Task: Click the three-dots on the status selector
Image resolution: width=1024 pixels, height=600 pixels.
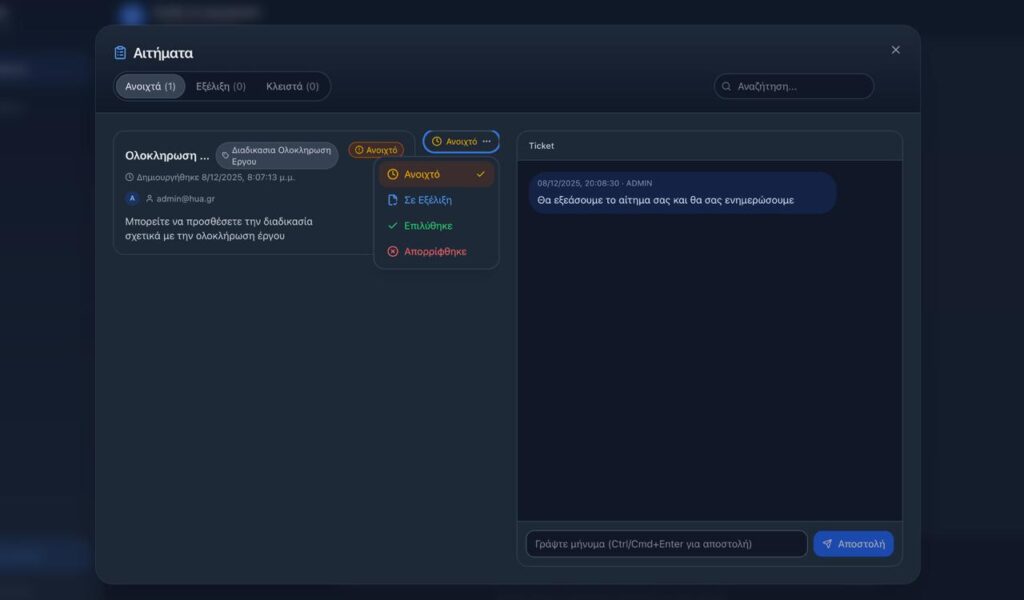Action: (487, 142)
